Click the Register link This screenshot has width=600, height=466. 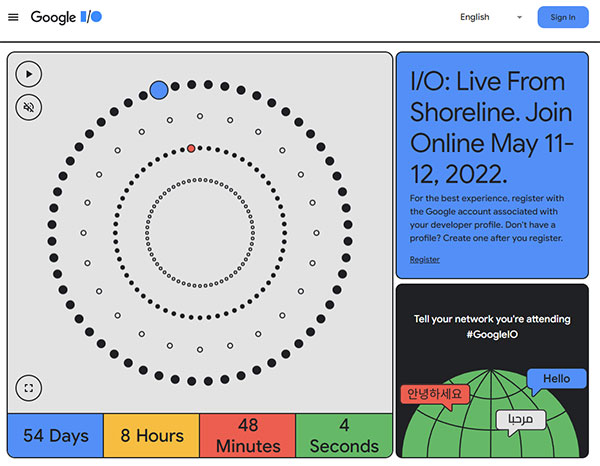424,259
